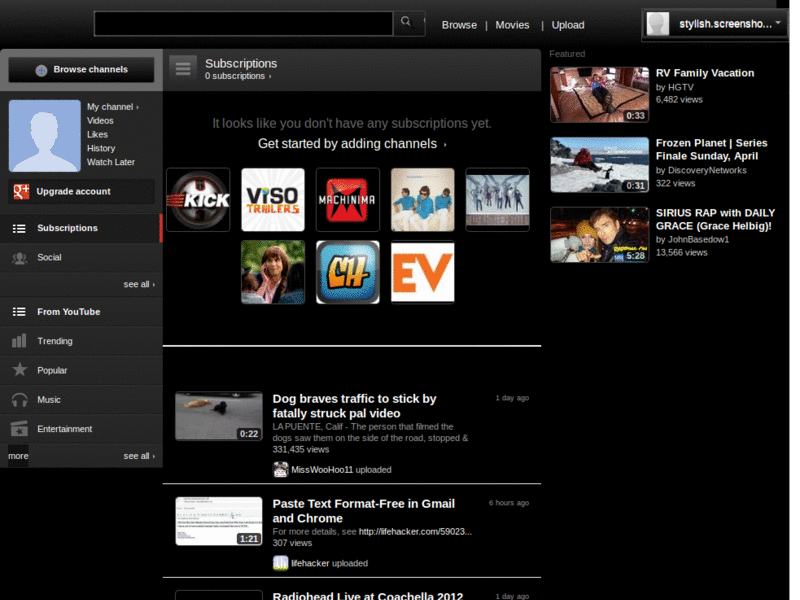Open Paste Text Format-Free in Gmail title
The height and width of the screenshot is (600, 800).
pos(364,511)
